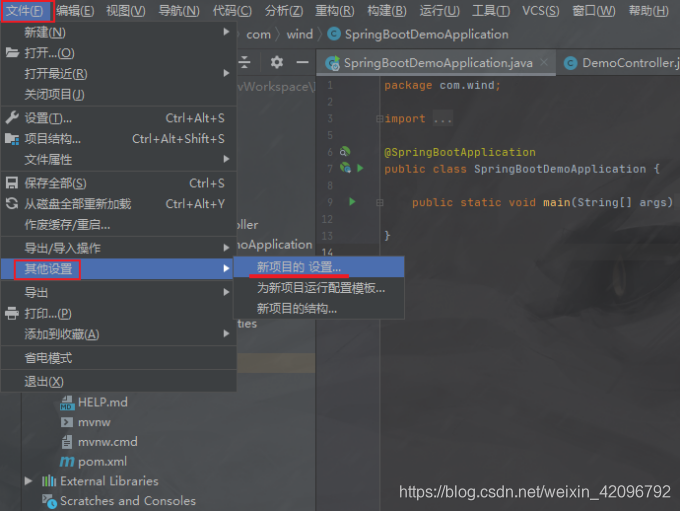The height and width of the screenshot is (511, 681).
Task: Click the com breadcrumb in navigation bar
Action: click(x=258, y=34)
